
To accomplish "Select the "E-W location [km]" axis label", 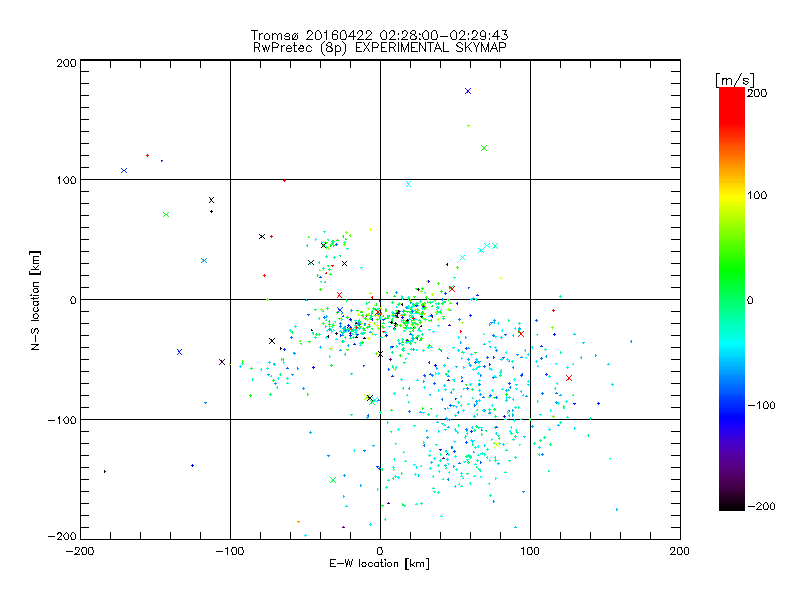I will click(x=379, y=564).
